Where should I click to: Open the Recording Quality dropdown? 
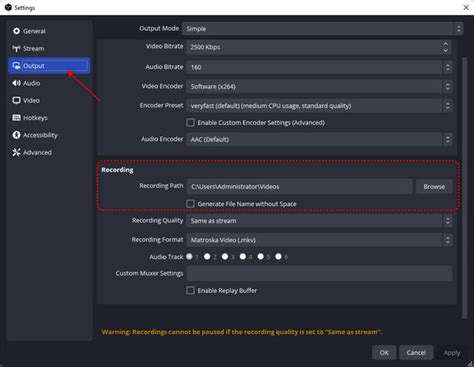[x=319, y=221]
